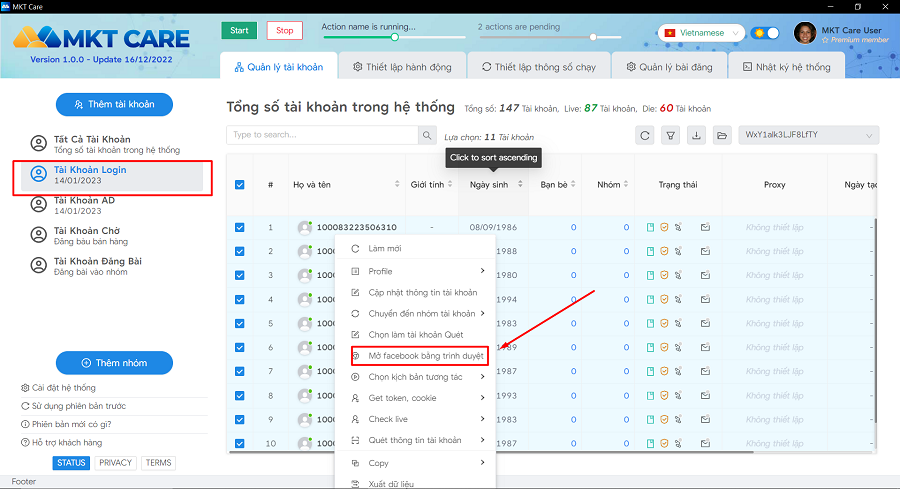The image size is (900, 489).
Task: Click the orange shield icon in row 10
Action: 664,444
